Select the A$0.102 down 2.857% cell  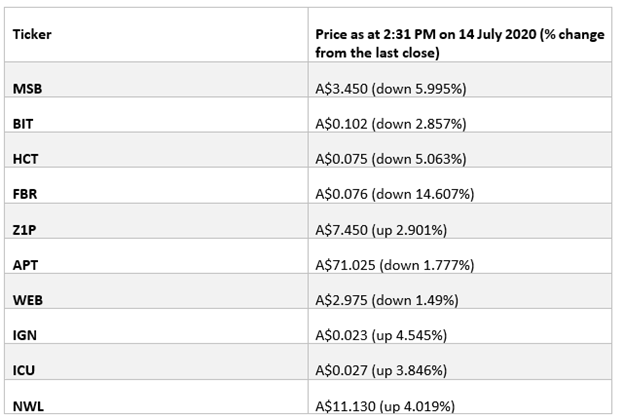[460, 115]
